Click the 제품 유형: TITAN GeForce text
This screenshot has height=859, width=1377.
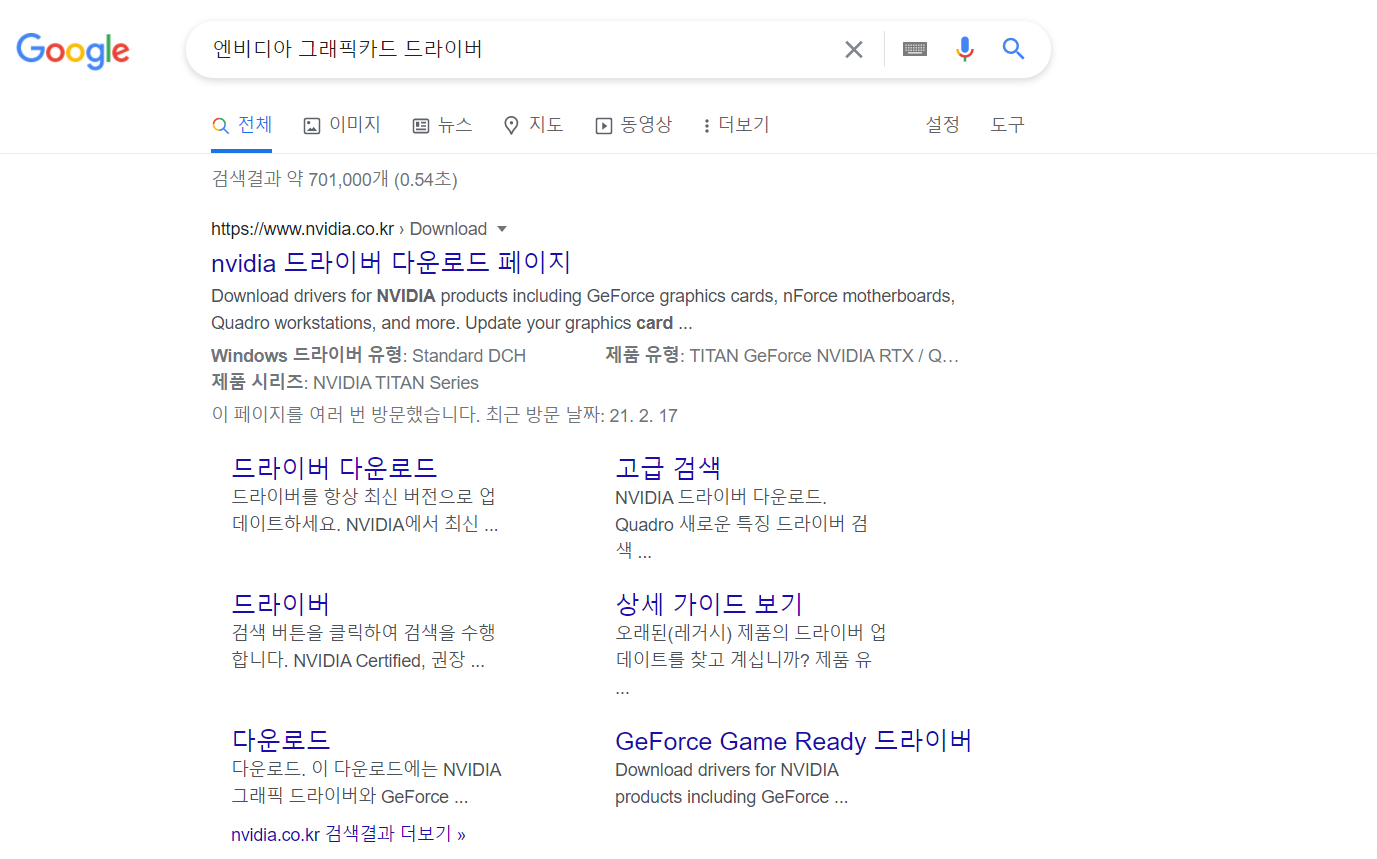click(x=782, y=355)
